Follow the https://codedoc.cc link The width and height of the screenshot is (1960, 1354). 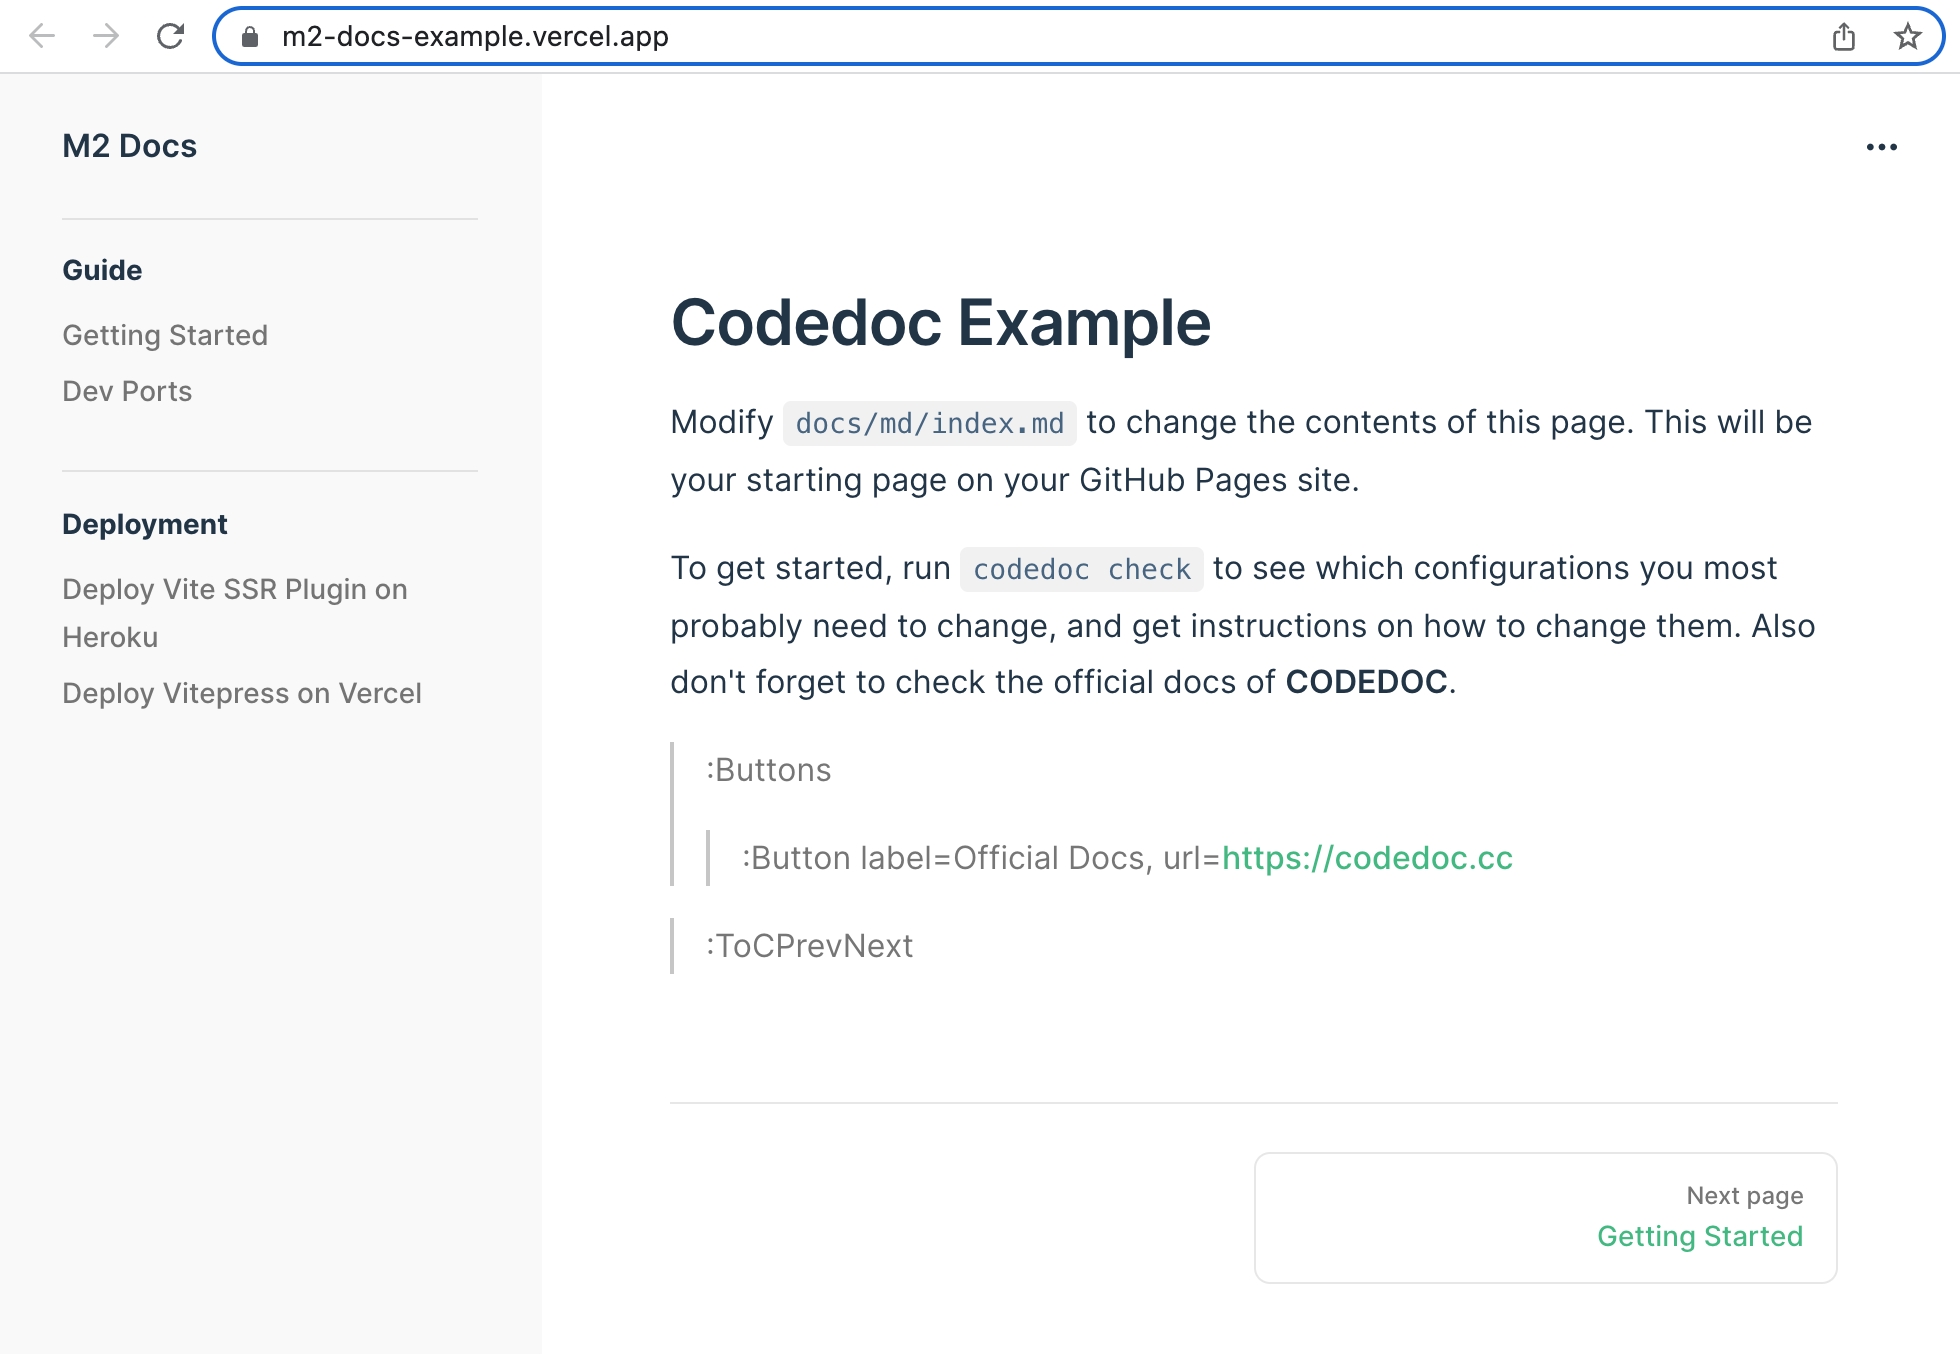tap(1366, 858)
